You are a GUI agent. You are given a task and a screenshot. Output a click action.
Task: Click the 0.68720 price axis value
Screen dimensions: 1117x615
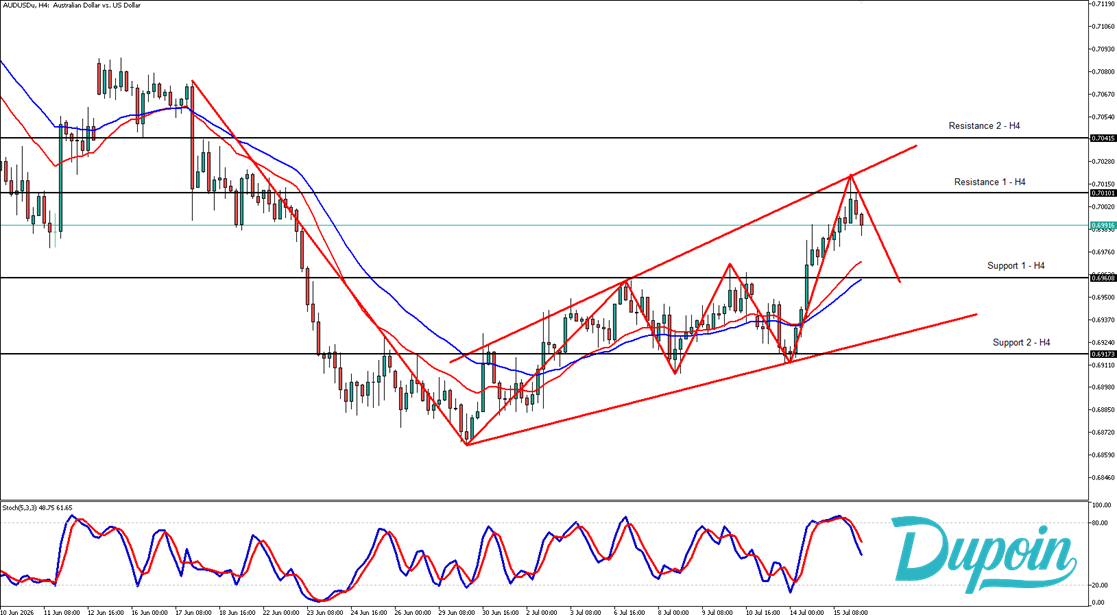point(1105,433)
